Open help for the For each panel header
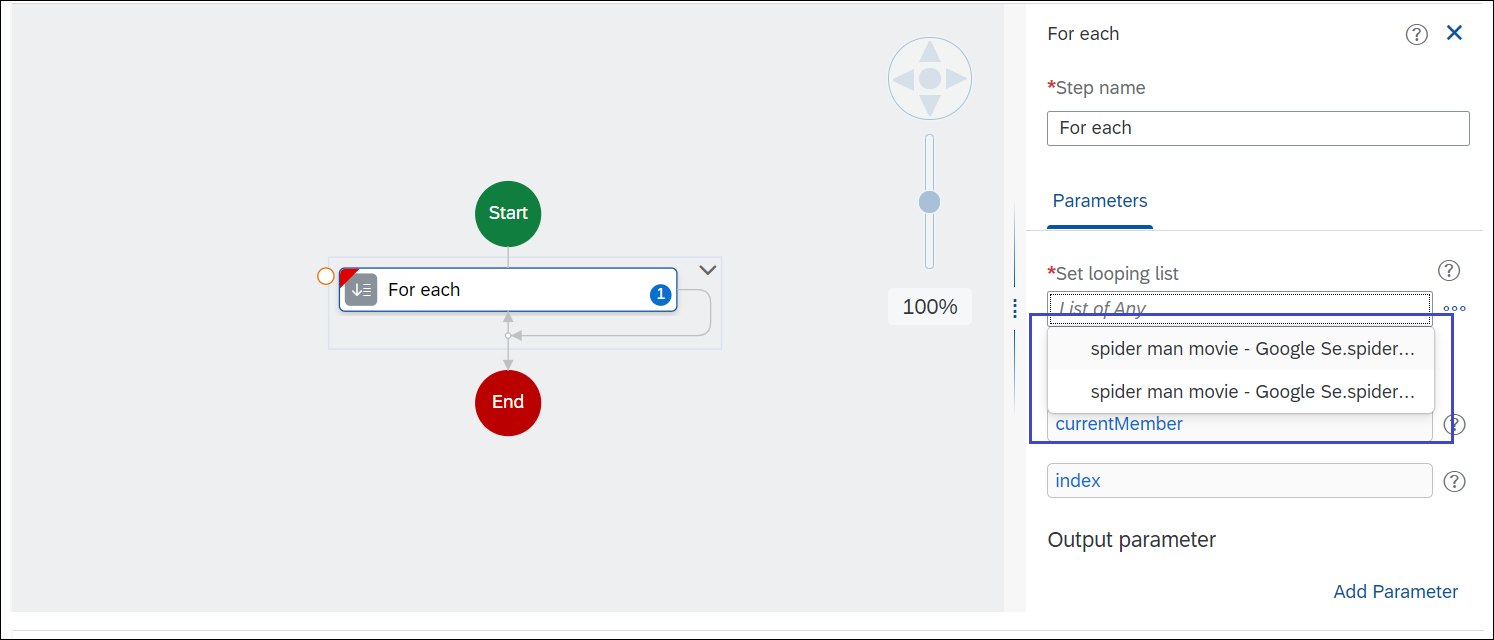 1416,34
